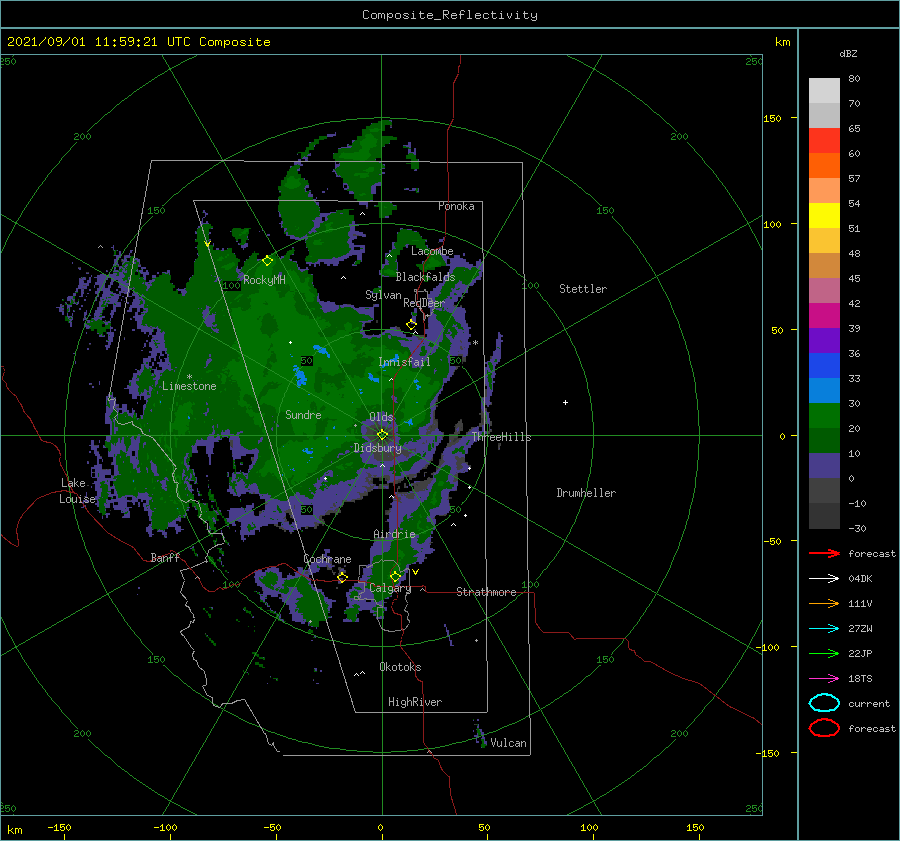Click the Drumheller city label
Image resolution: width=900 pixels, height=841 pixels.
[x=586, y=493]
